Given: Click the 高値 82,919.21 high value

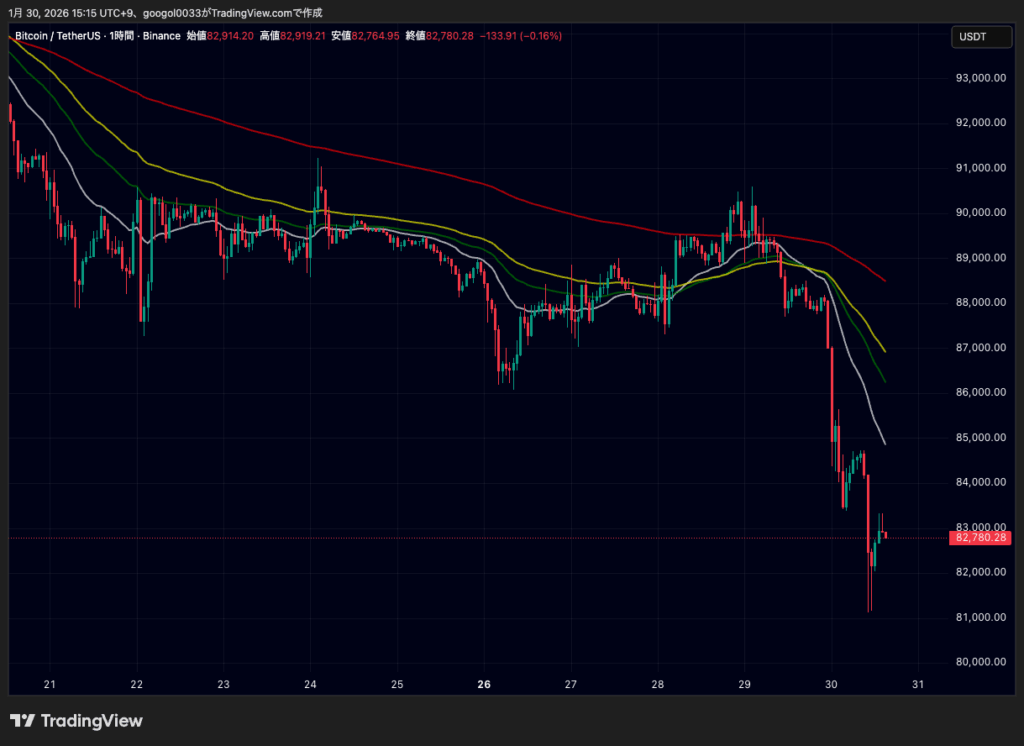Looking at the screenshot, I should pos(292,36).
